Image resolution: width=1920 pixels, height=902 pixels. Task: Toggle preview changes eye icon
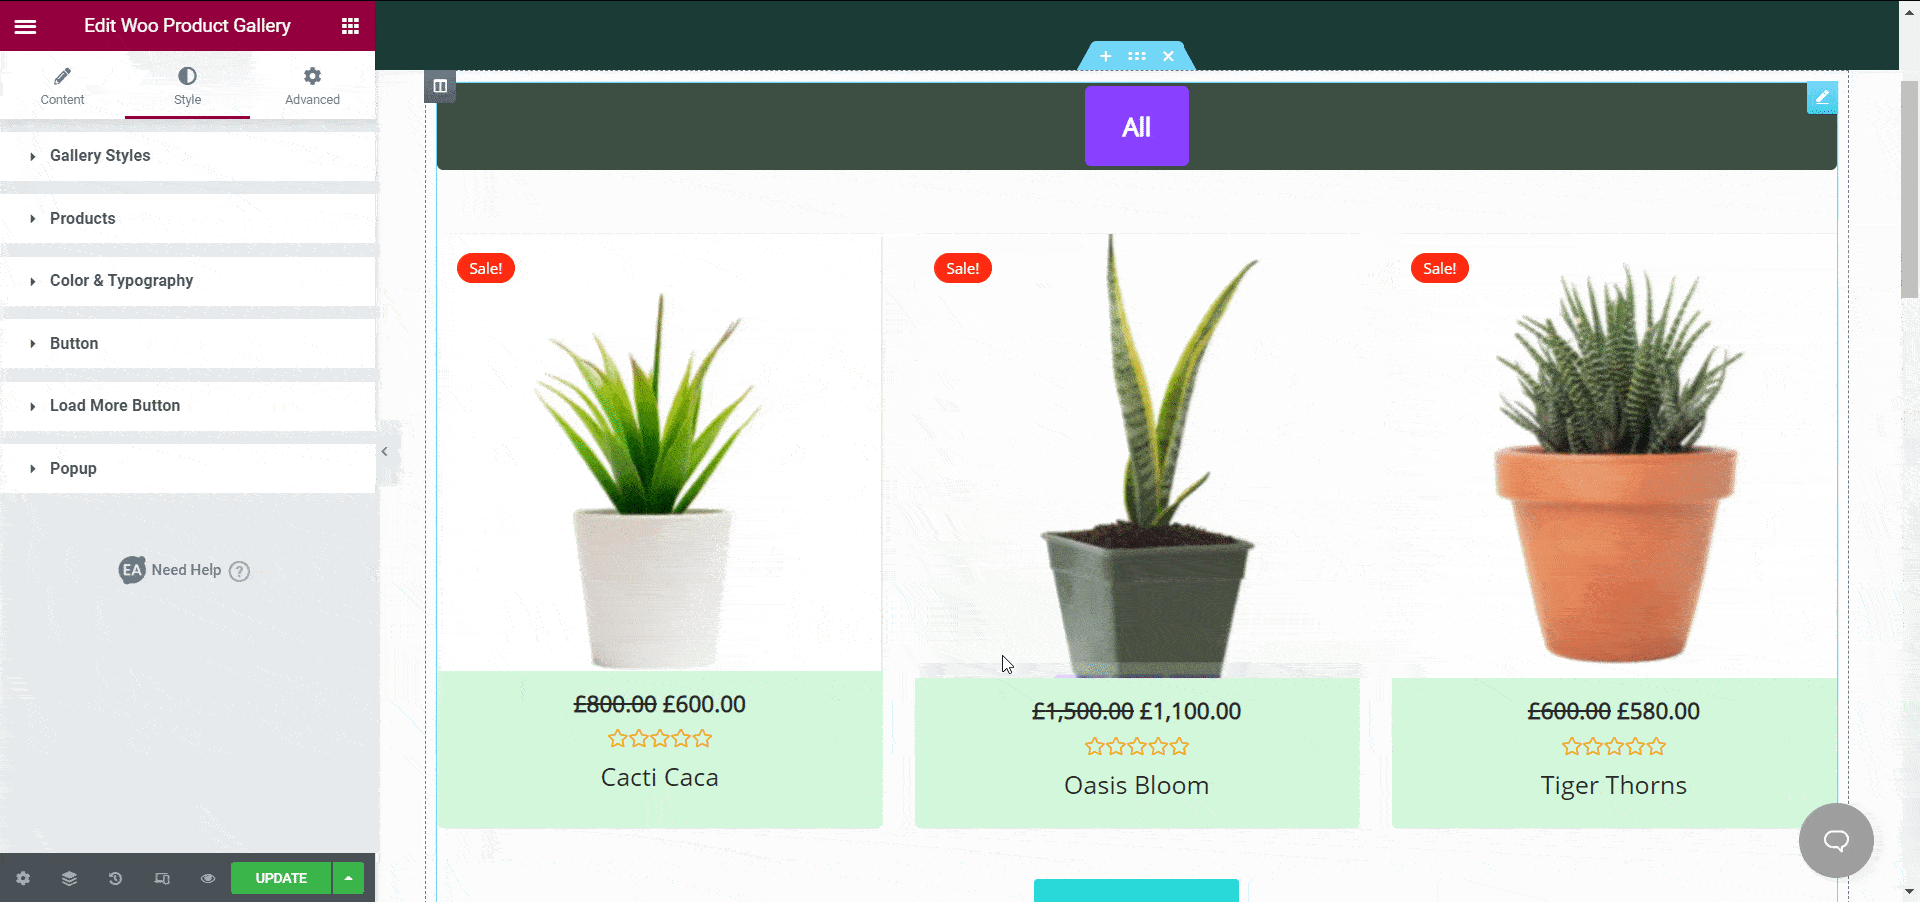point(208,878)
